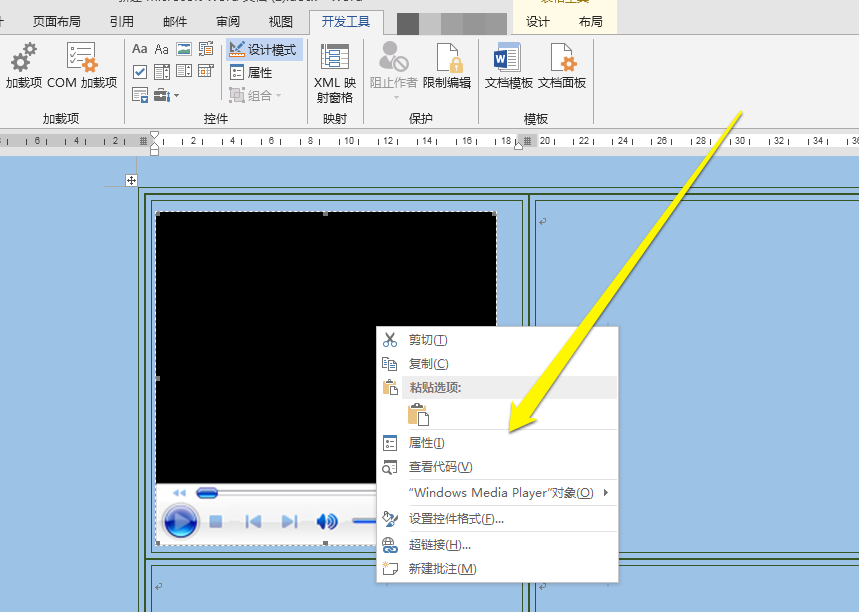The image size is (859, 612).
Task: Insert a rich text content control
Action: coord(140,49)
